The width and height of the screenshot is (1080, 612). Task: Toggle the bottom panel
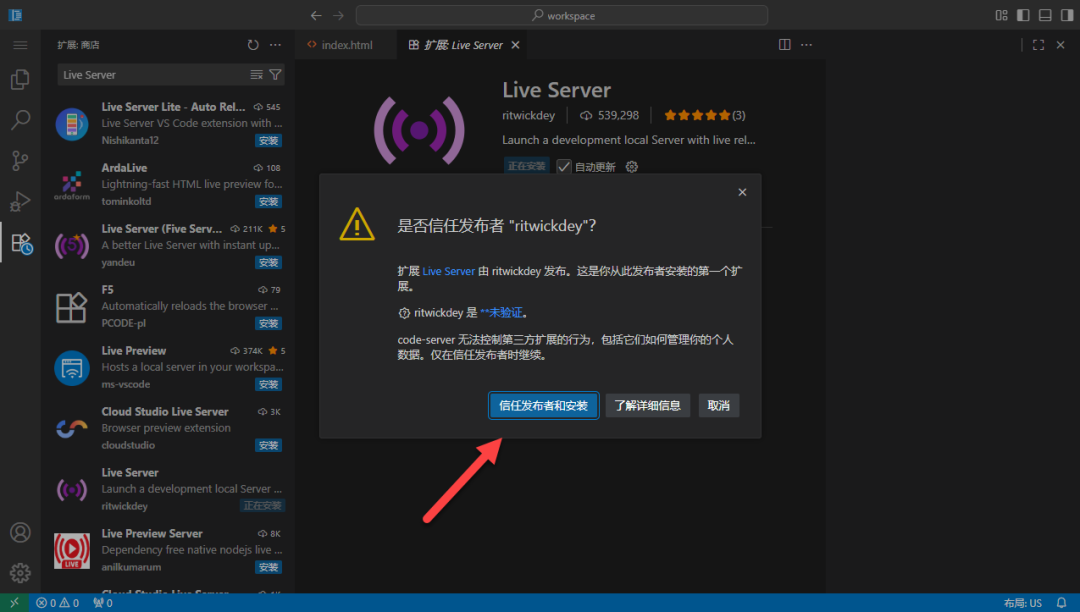1045,15
